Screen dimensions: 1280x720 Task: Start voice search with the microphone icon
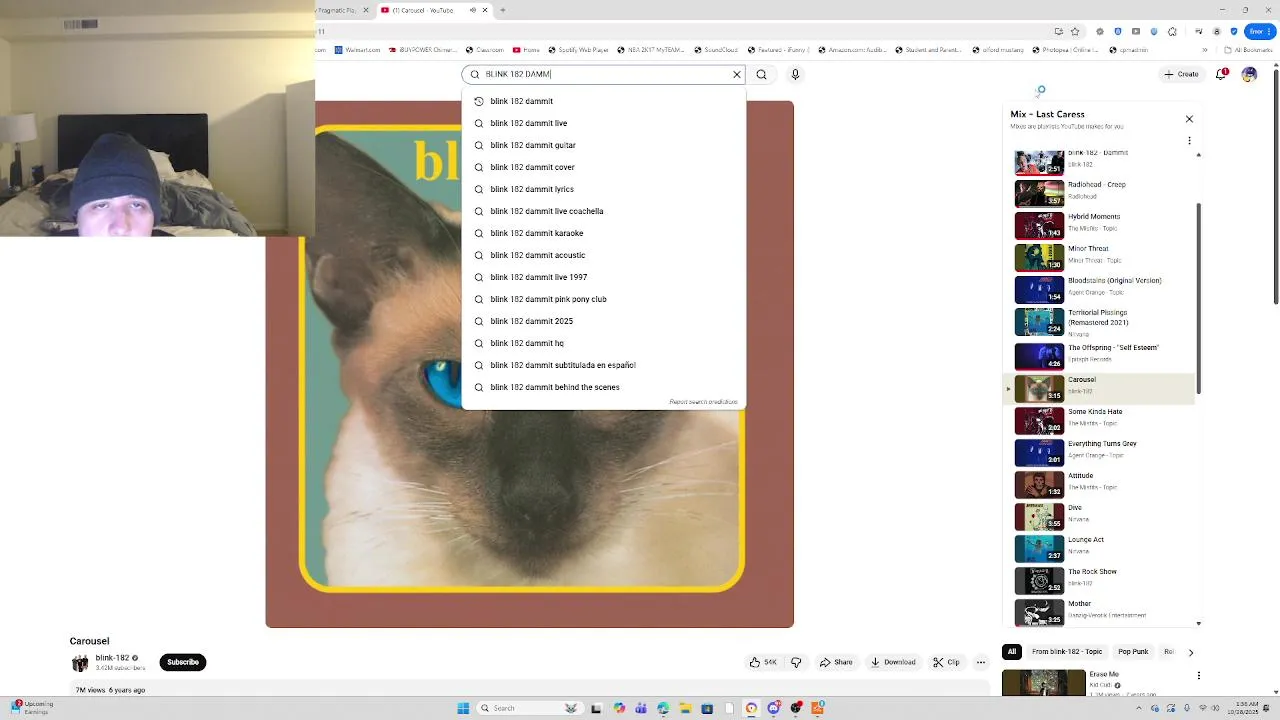coord(795,74)
